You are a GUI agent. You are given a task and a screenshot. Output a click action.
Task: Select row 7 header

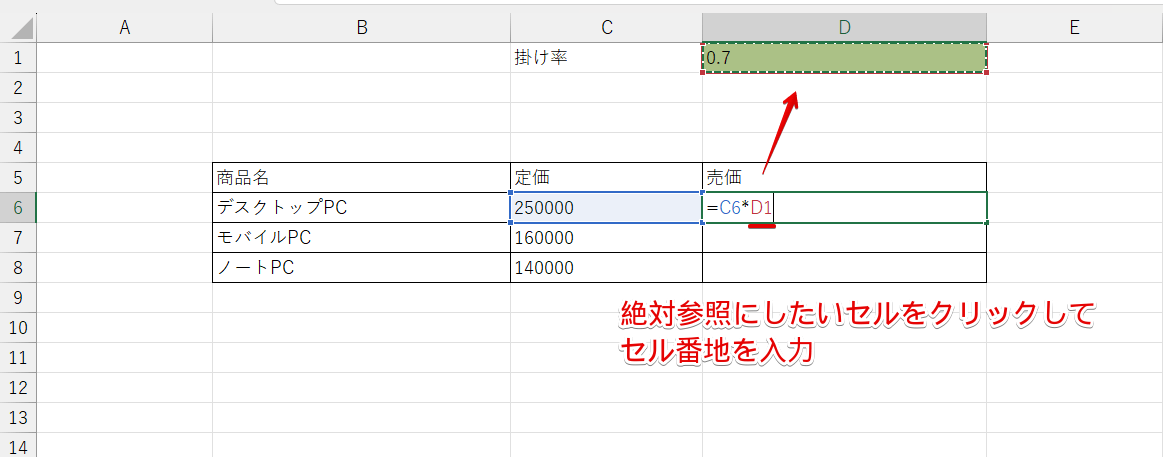[x=19, y=238]
